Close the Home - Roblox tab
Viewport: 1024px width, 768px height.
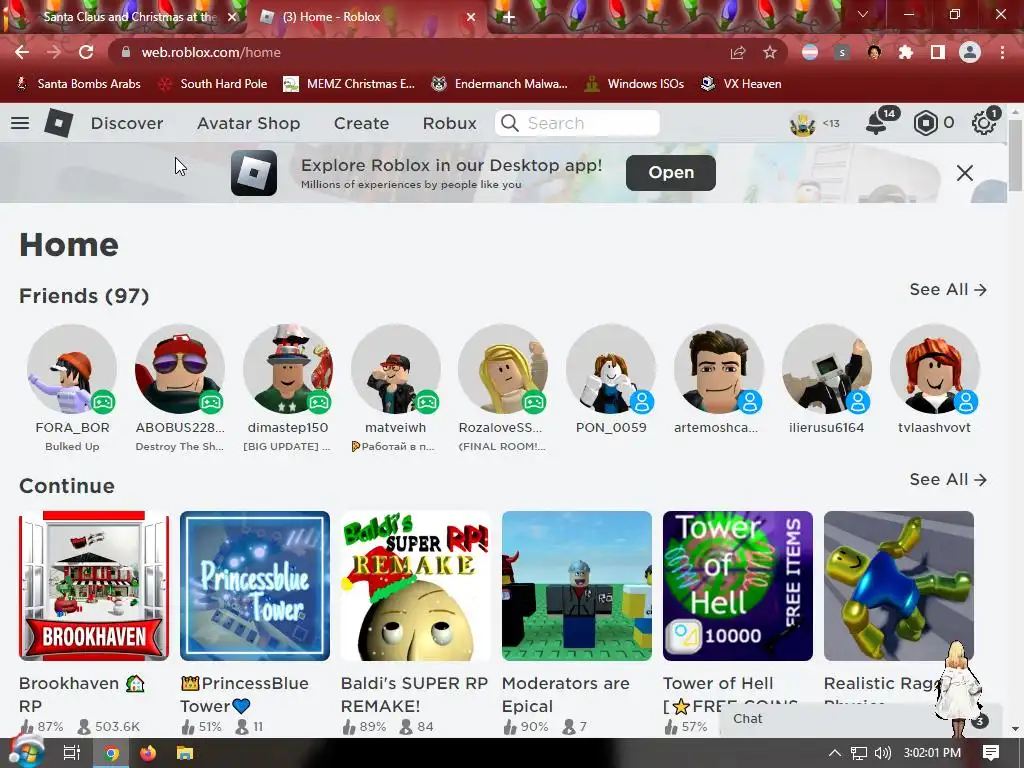[x=471, y=17]
